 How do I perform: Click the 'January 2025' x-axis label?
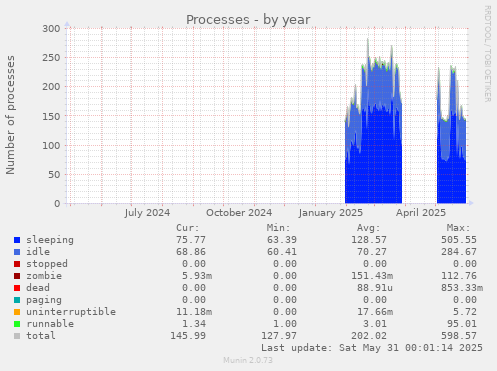[331, 213]
